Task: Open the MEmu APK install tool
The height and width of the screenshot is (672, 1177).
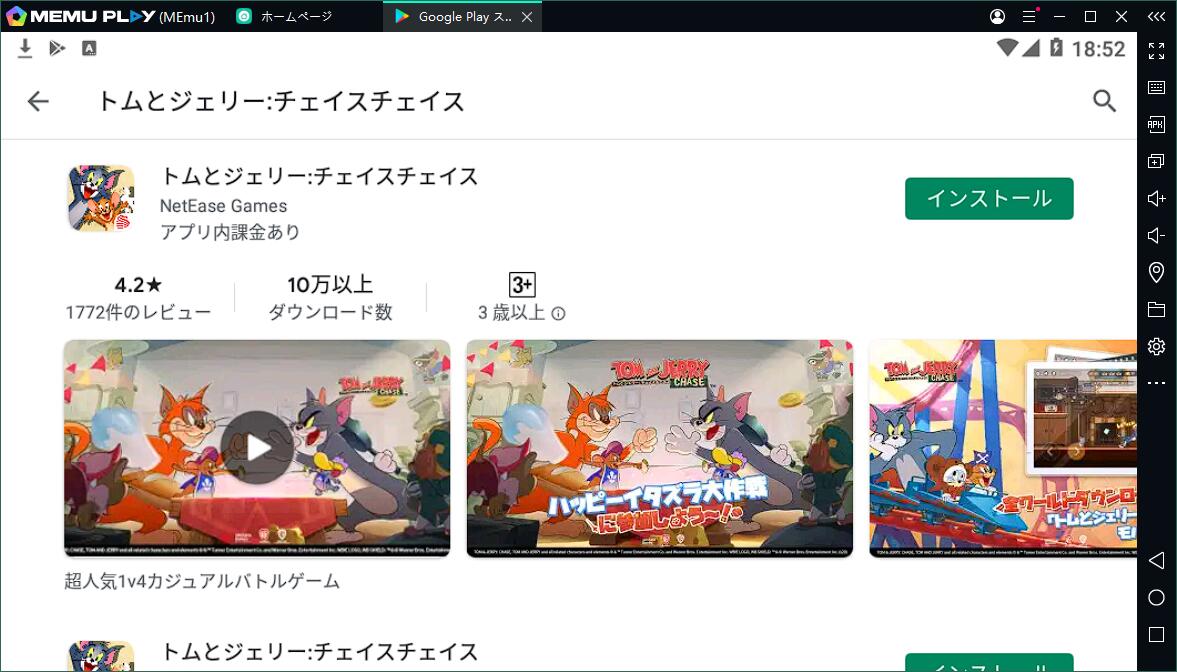Action: 1156,124
